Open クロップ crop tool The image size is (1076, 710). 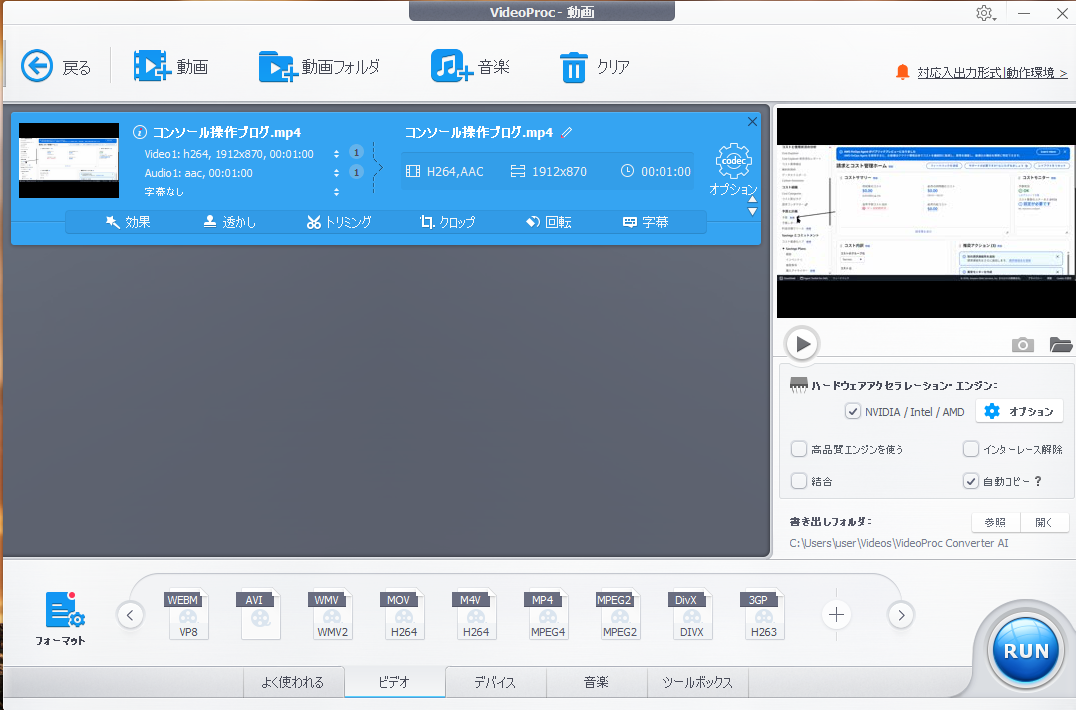coord(447,222)
